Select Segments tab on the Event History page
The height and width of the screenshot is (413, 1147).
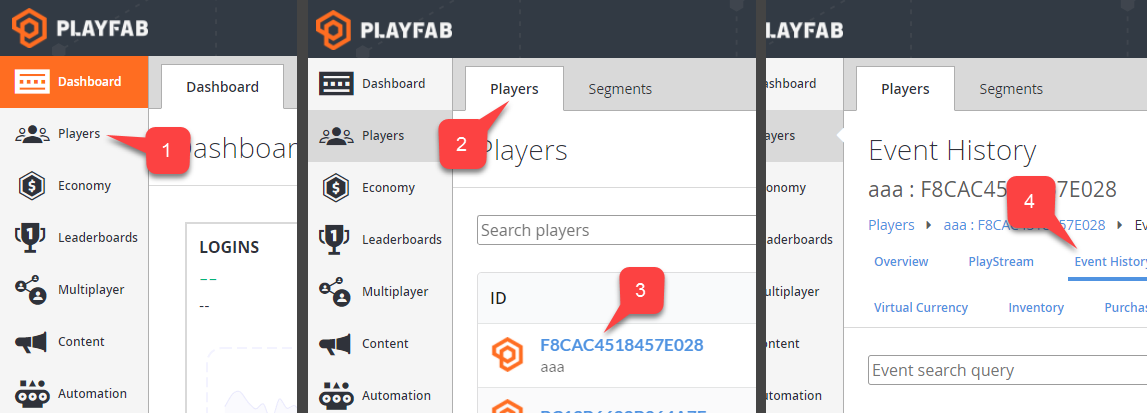1011,89
